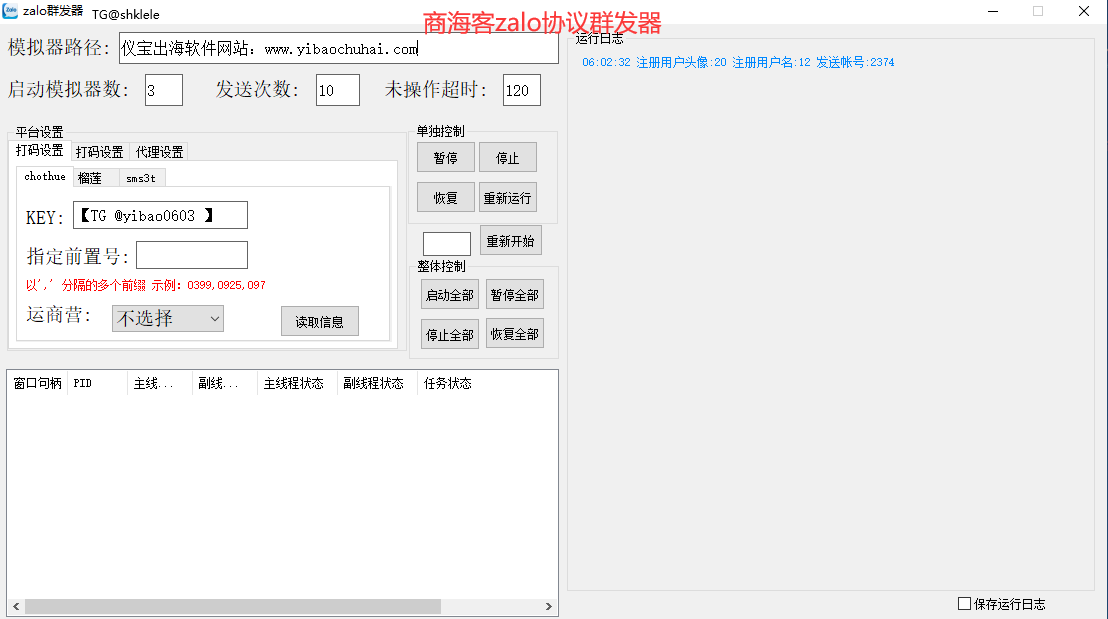Screen dimensions: 1108x619
Task: Click the 窗口句柄 column header
Action: click(37, 383)
